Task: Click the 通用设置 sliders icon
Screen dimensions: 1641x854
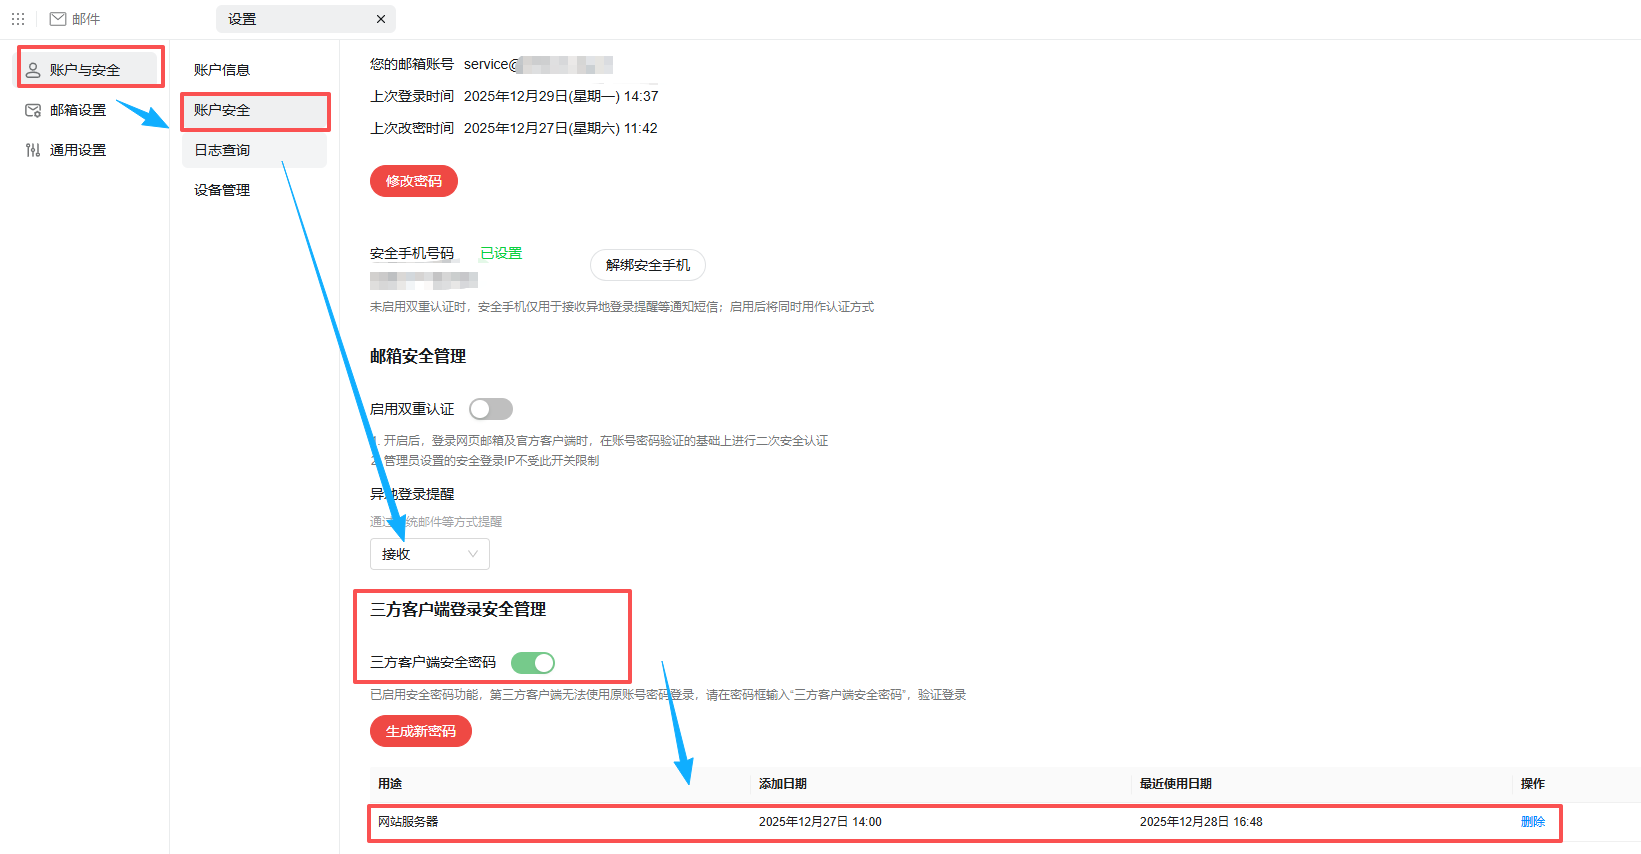Action: pyautogui.click(x=33, y=150)
